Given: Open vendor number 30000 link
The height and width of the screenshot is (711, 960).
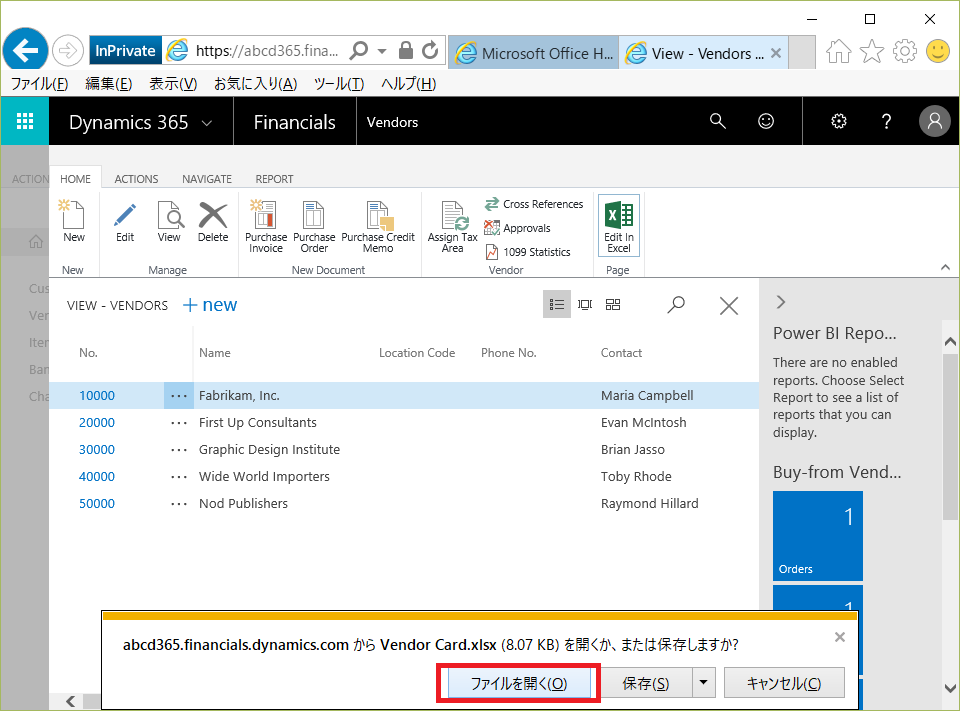Looking at the screenshot, I should [x=97, y=450].
